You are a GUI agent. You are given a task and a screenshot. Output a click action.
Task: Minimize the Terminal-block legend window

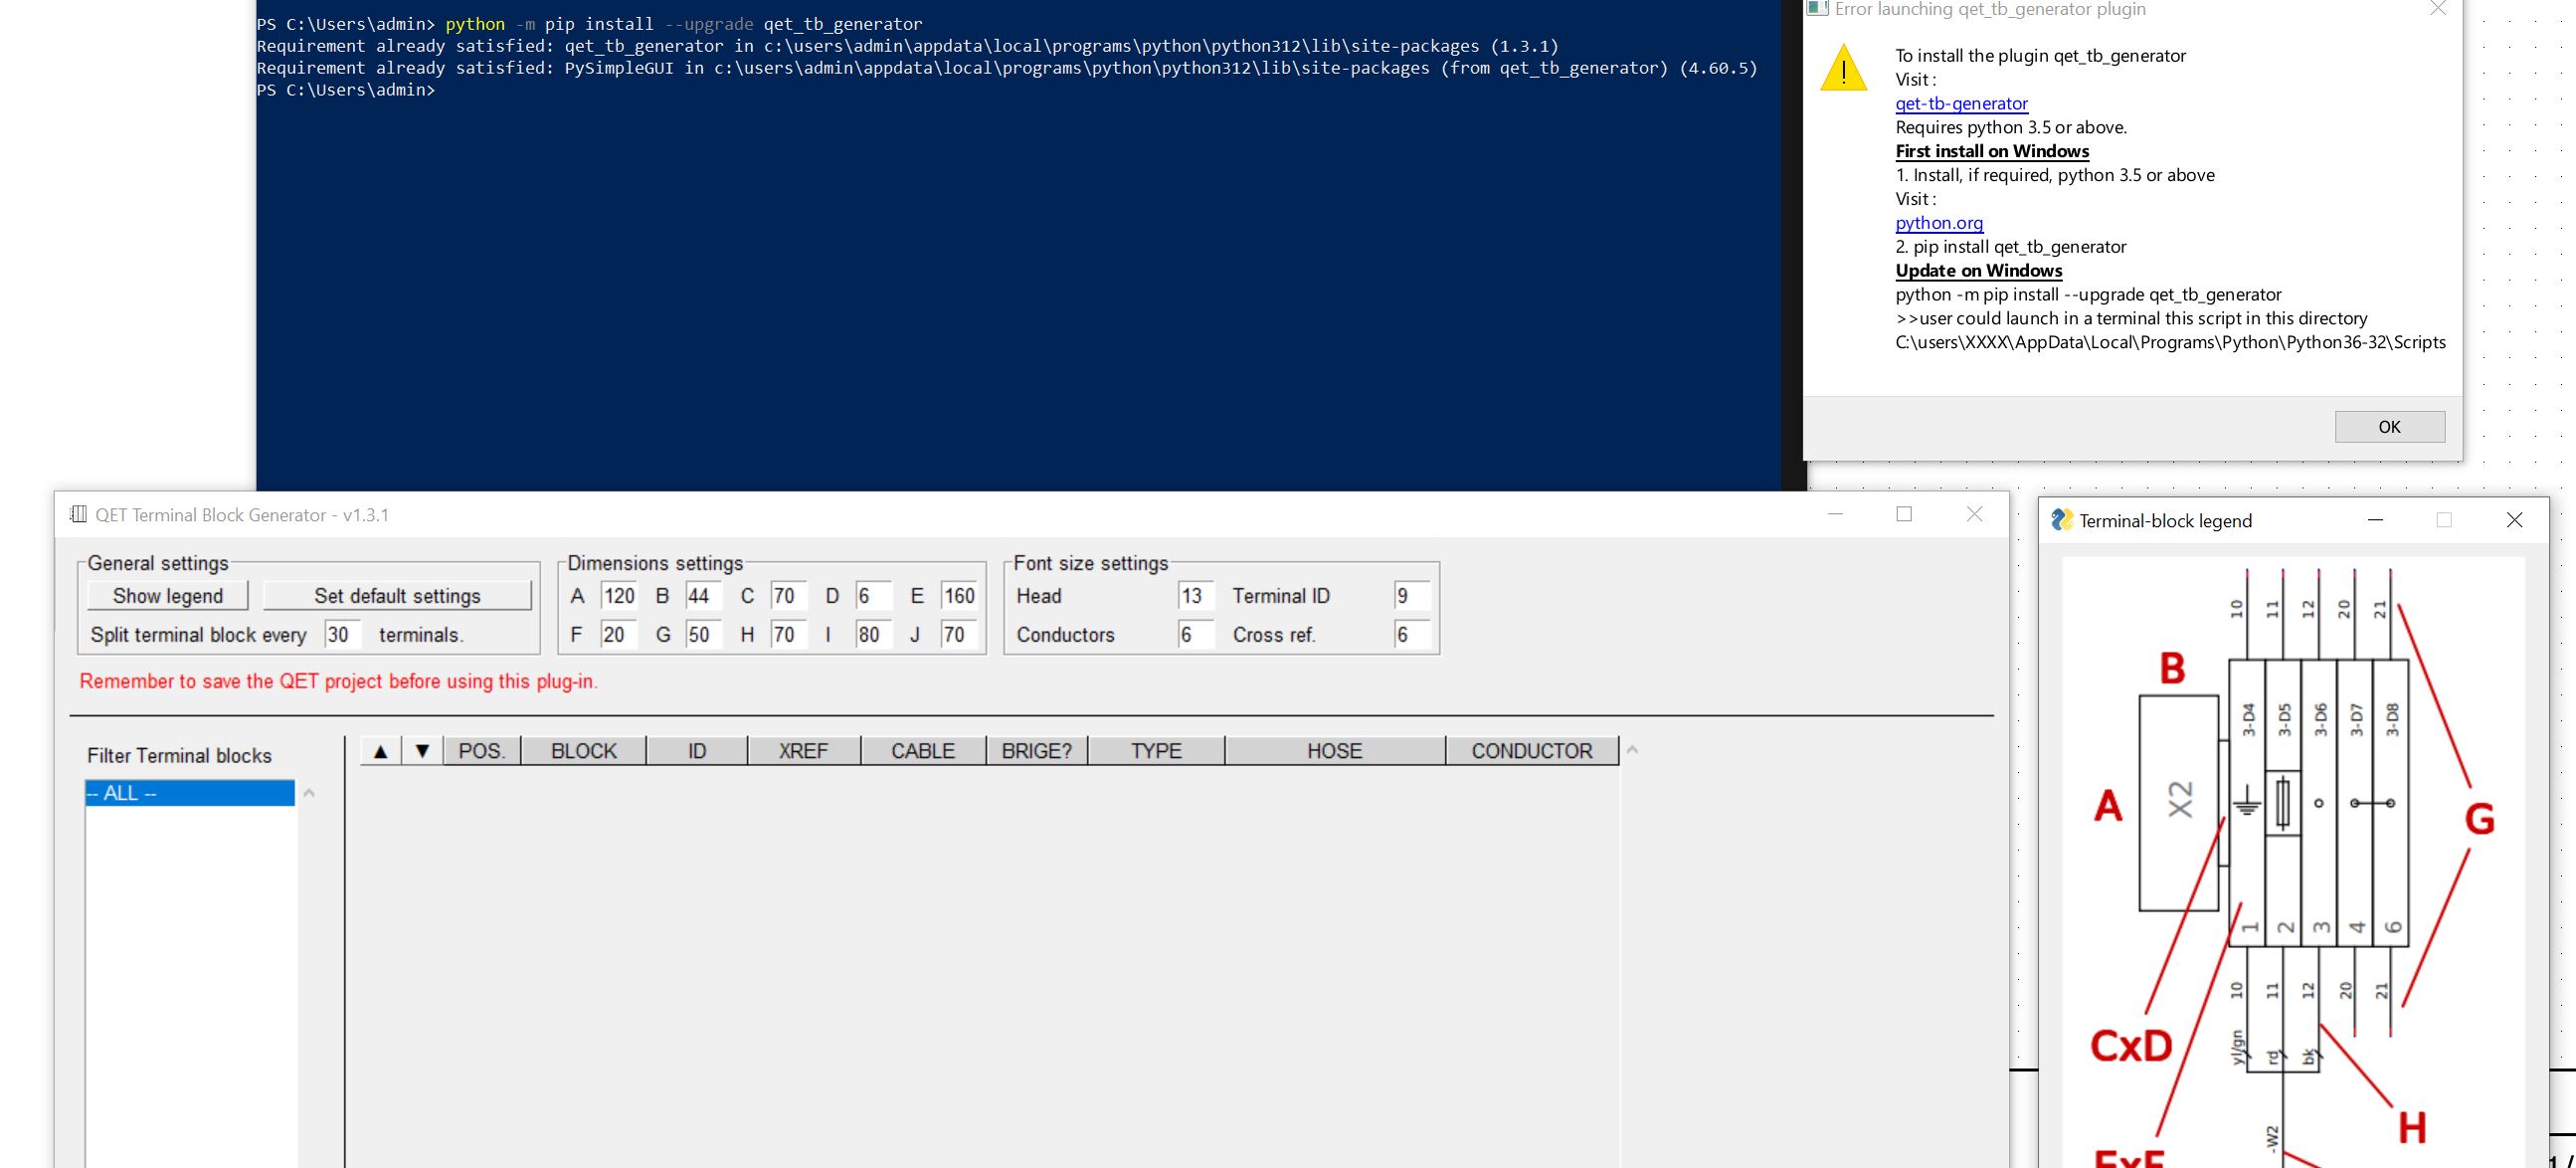(x=2375, y=520)
